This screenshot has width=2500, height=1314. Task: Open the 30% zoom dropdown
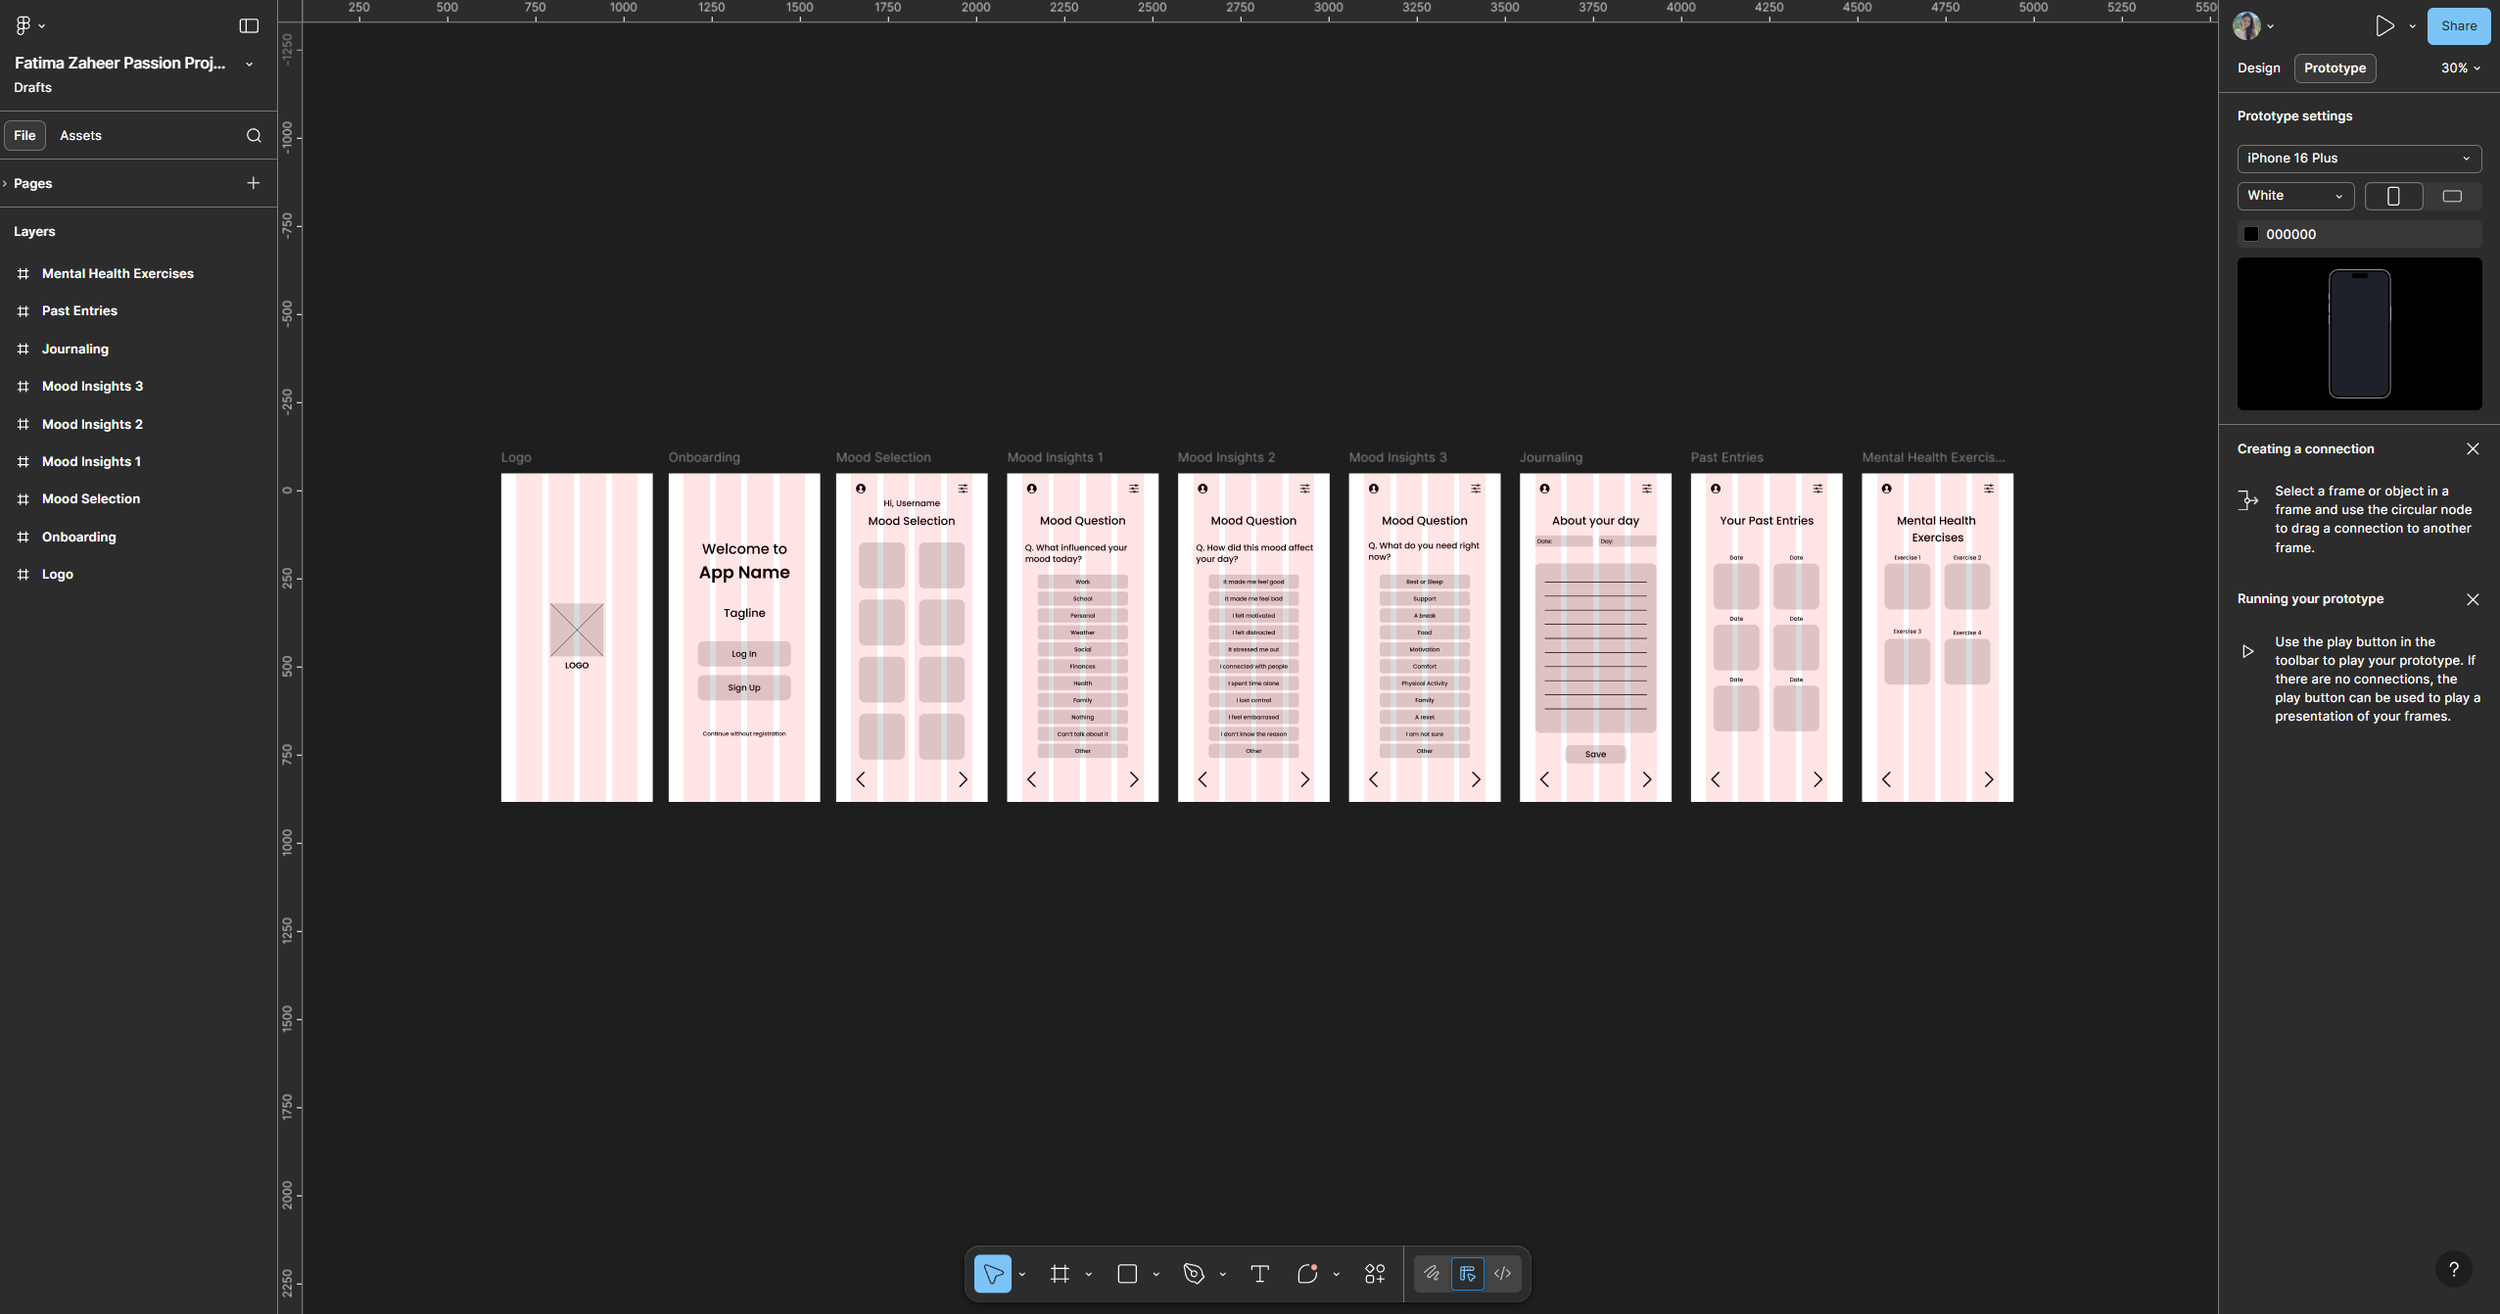(2460, 68)
